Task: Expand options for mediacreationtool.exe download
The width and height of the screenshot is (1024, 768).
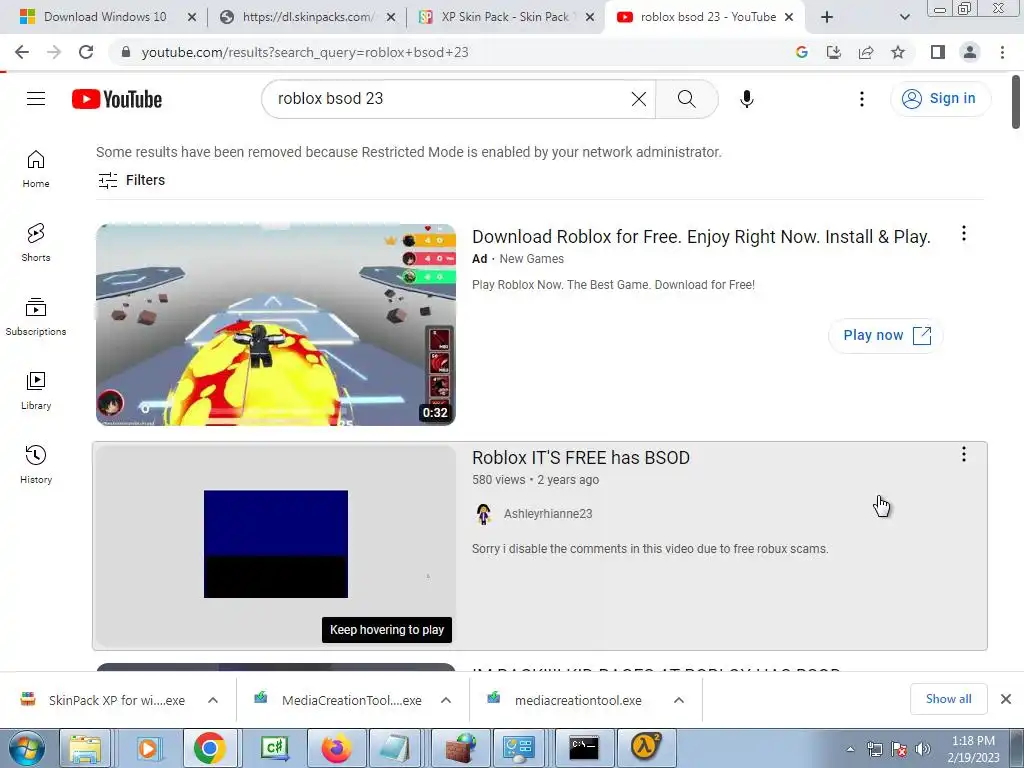Action: (x=679, y=700)
